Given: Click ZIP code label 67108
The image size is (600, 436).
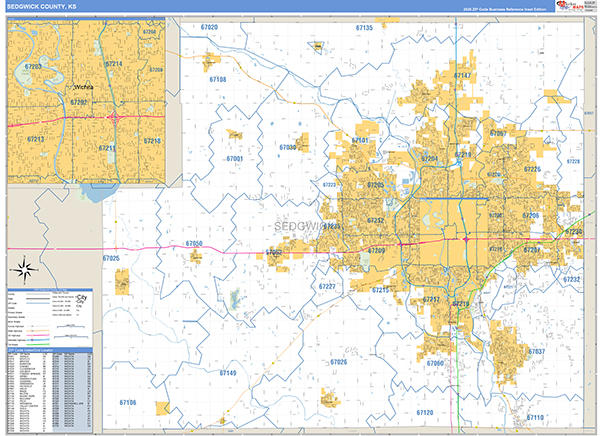Looking at the screenshot, I should pos(217,79).
